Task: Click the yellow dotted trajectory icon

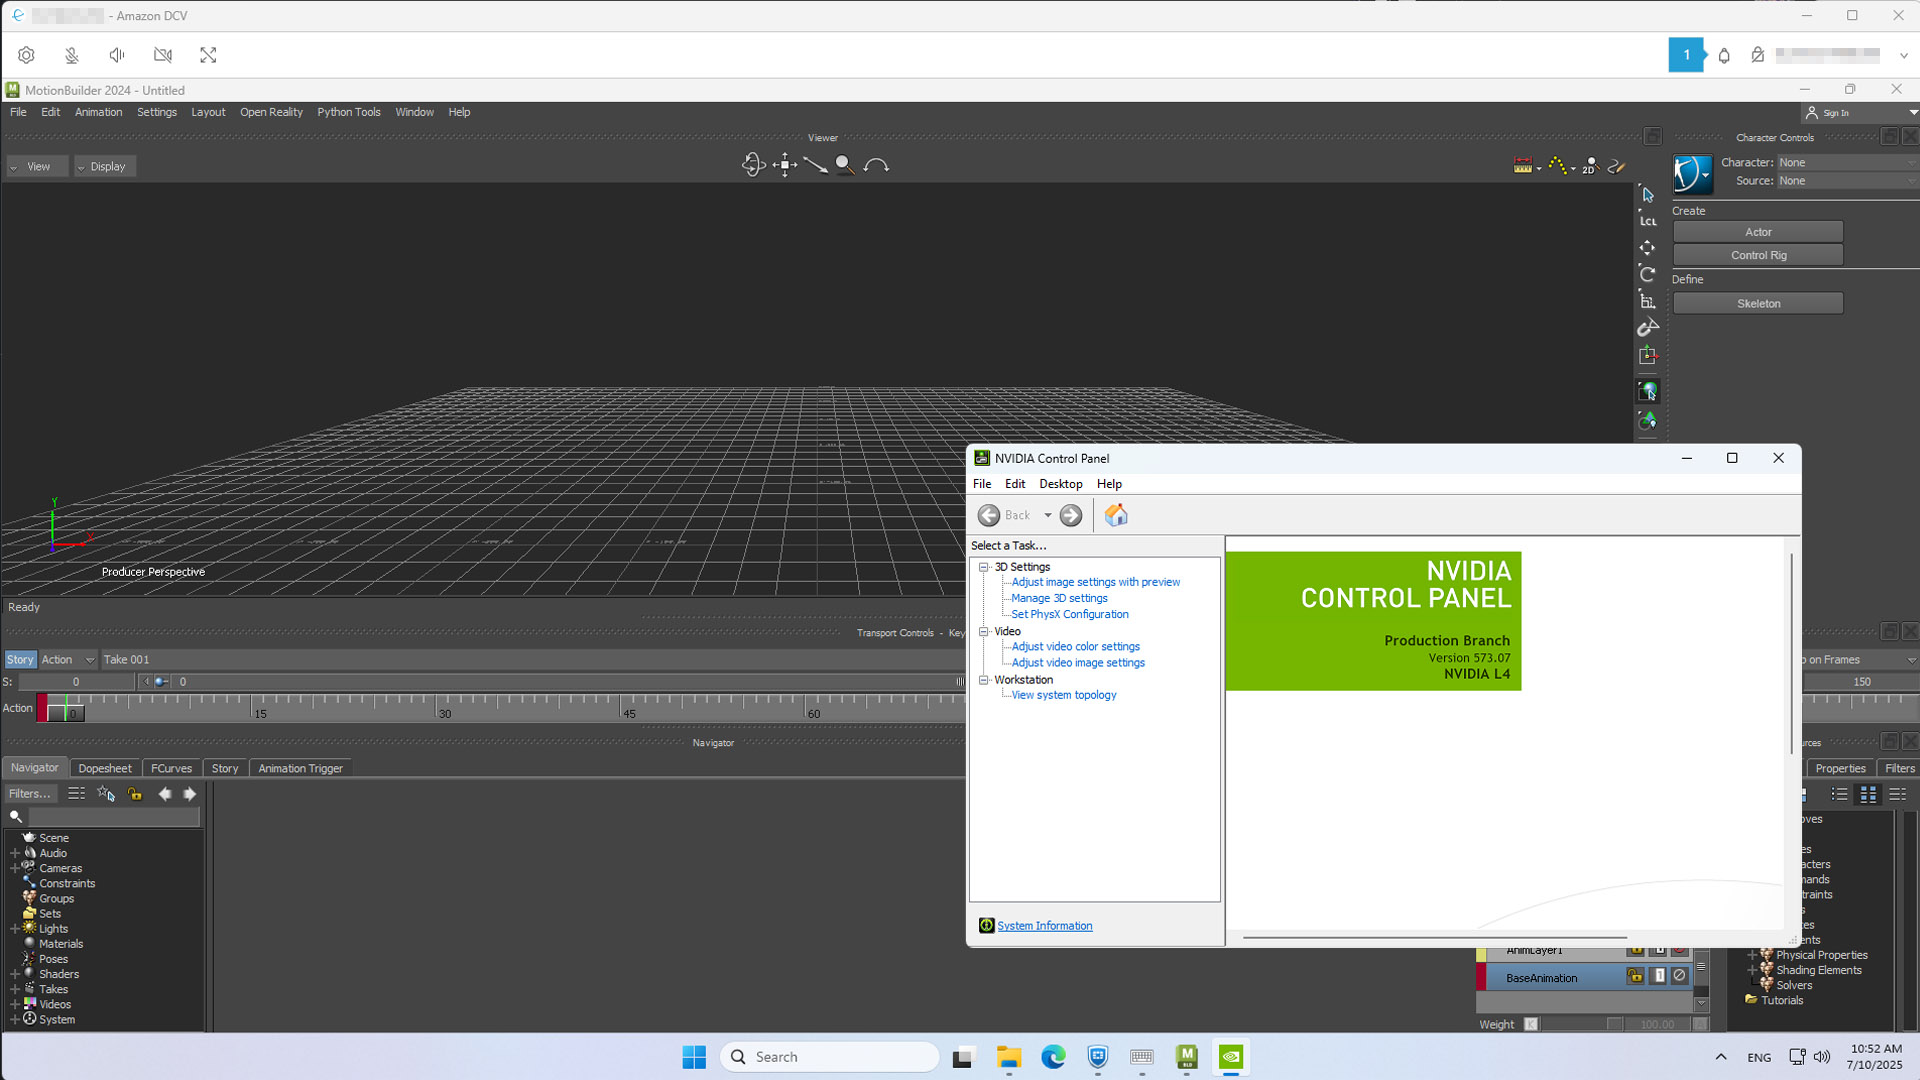Action: pyautogui.click(x=1558, y=166)
